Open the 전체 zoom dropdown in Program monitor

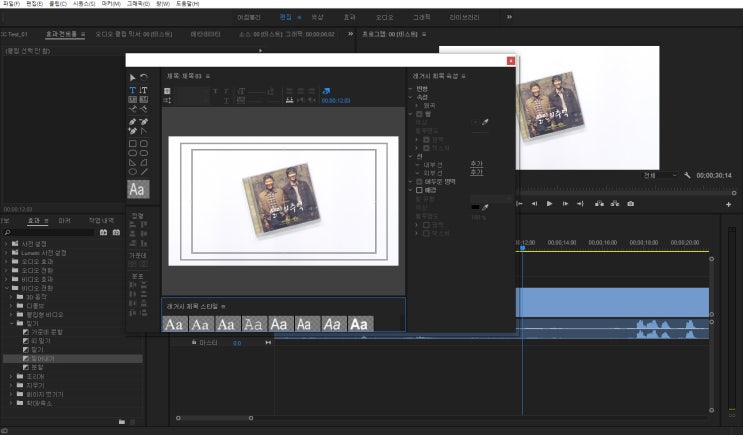660,175
